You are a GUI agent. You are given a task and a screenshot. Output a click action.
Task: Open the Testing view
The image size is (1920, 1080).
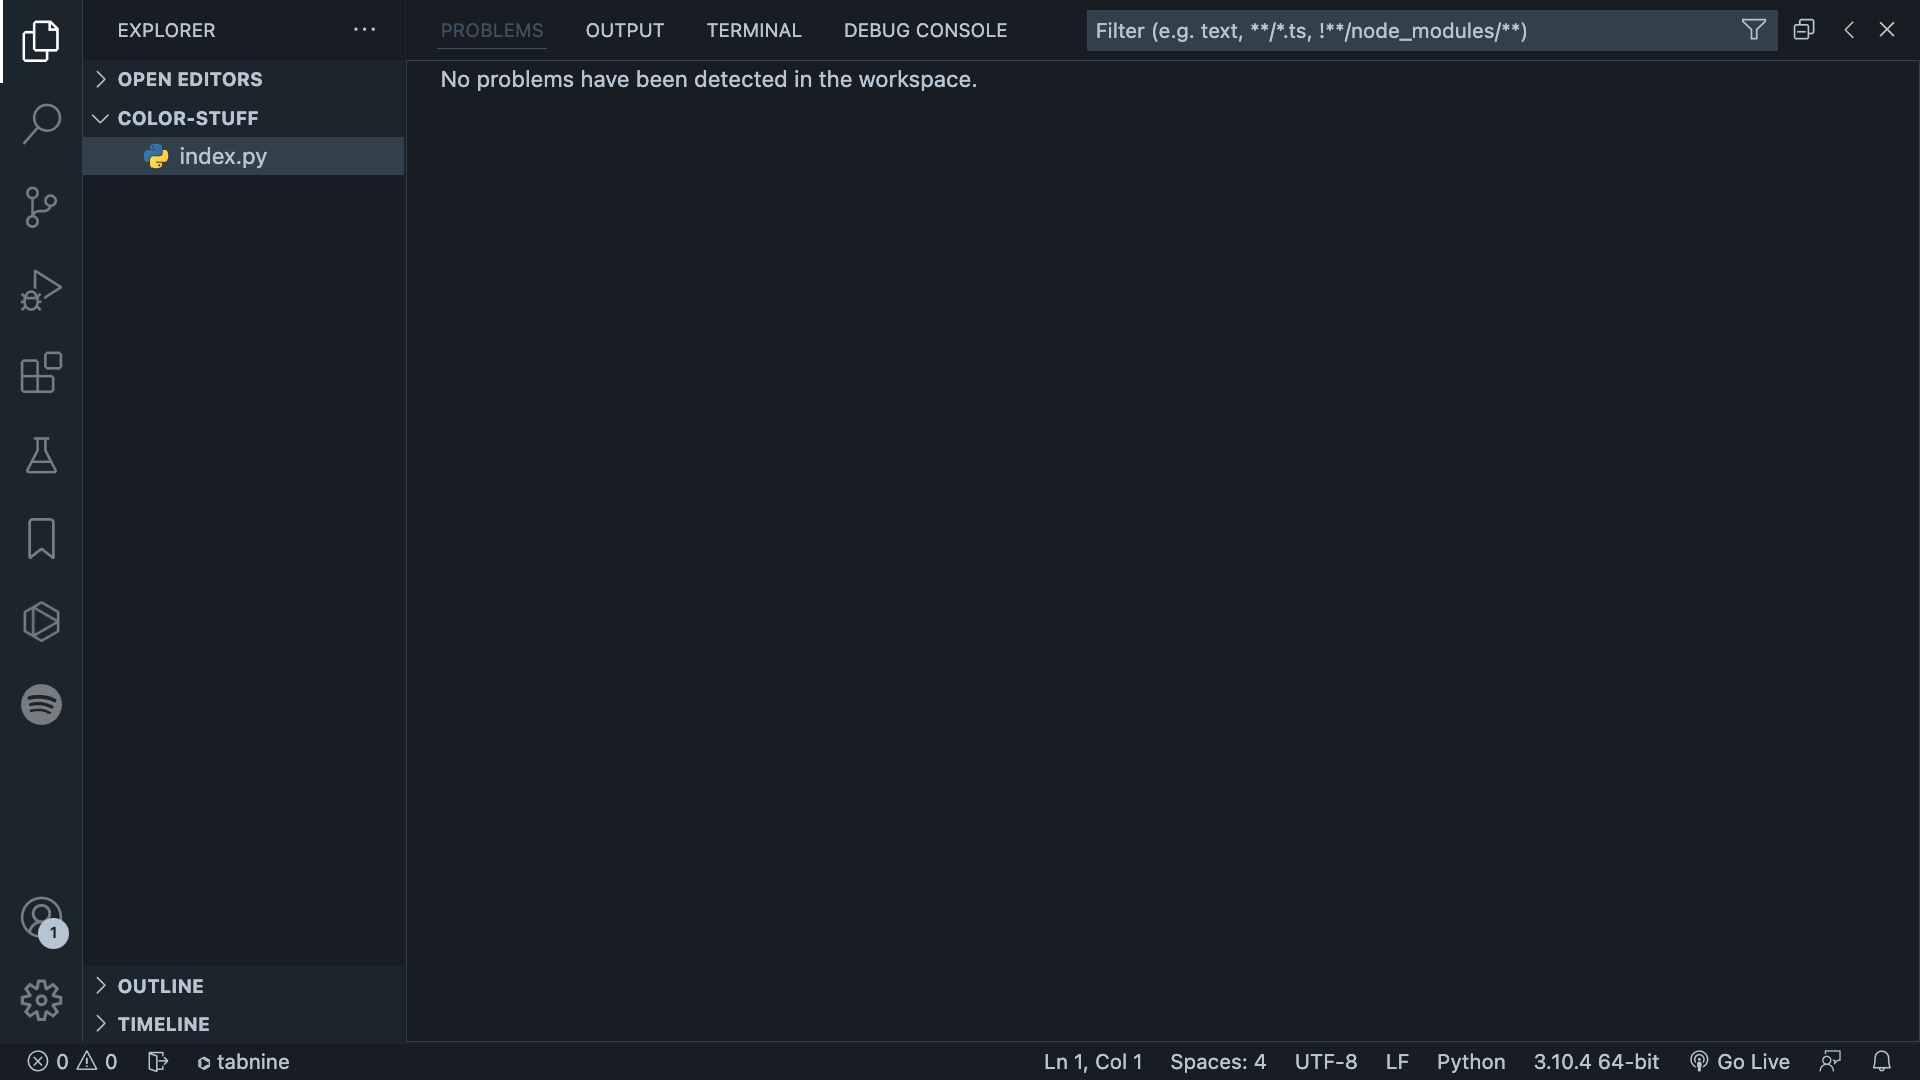tap(40, 456)
